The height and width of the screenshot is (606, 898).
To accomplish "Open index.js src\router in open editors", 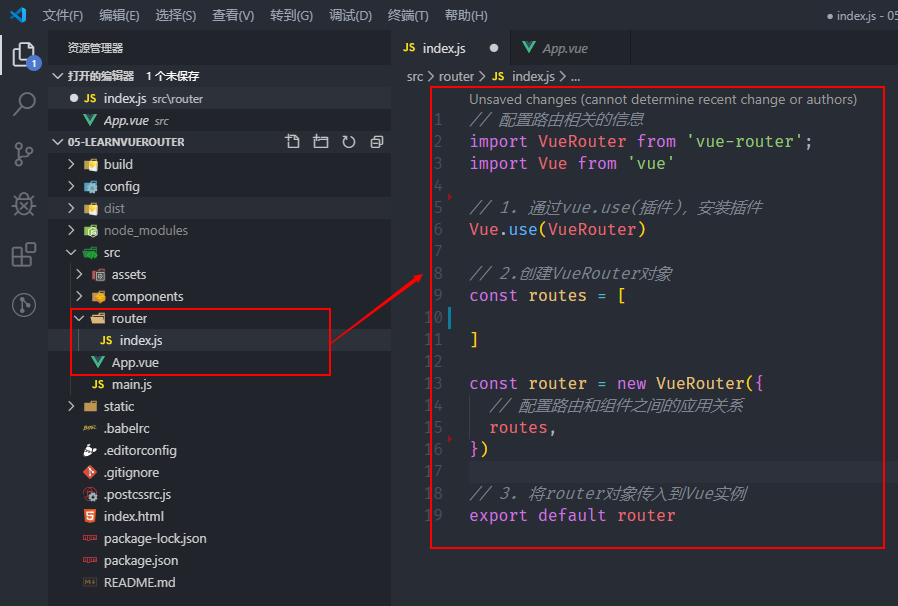I will (x=220, y=99).
